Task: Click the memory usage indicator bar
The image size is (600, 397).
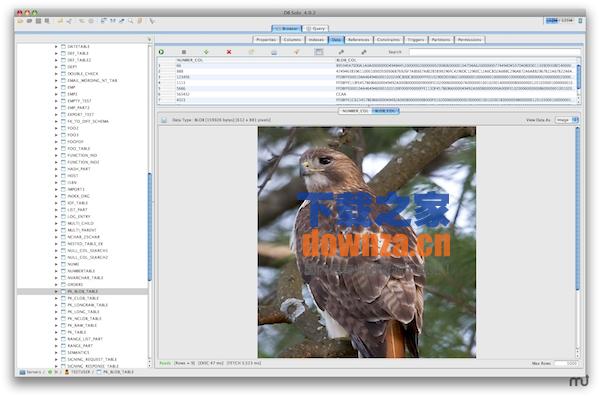Action: (x=559, y=20)
